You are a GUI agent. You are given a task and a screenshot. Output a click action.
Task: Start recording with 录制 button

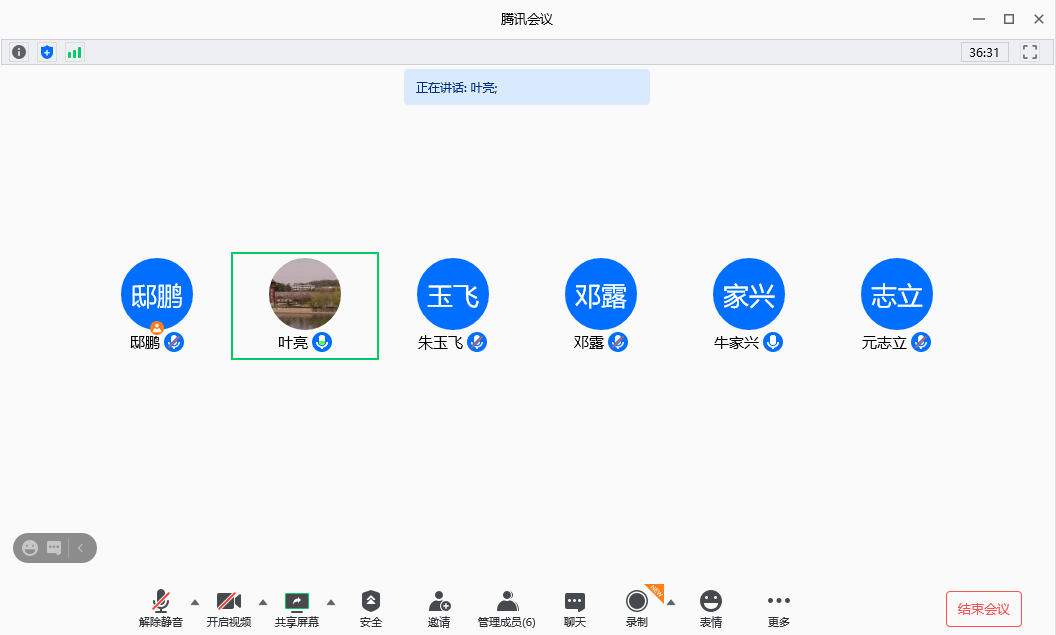click(x=637, y=608)
